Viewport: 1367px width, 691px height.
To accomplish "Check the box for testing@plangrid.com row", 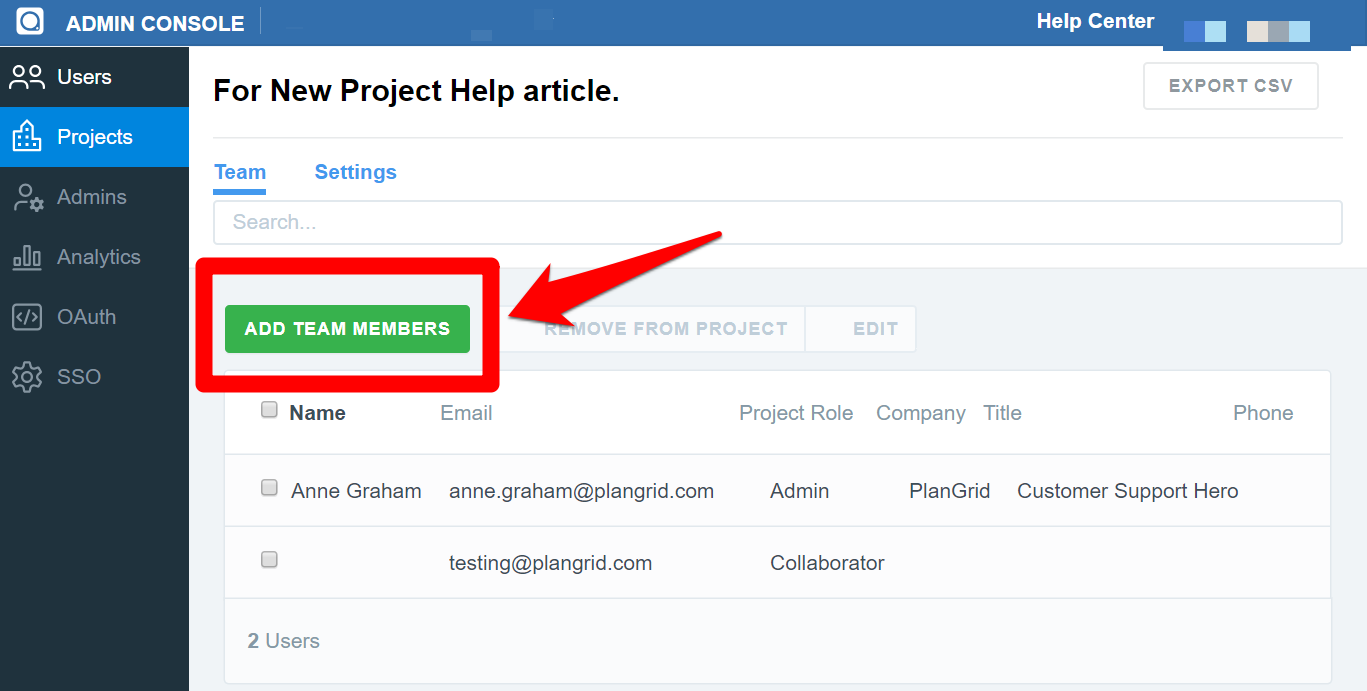I will [269, 560].
